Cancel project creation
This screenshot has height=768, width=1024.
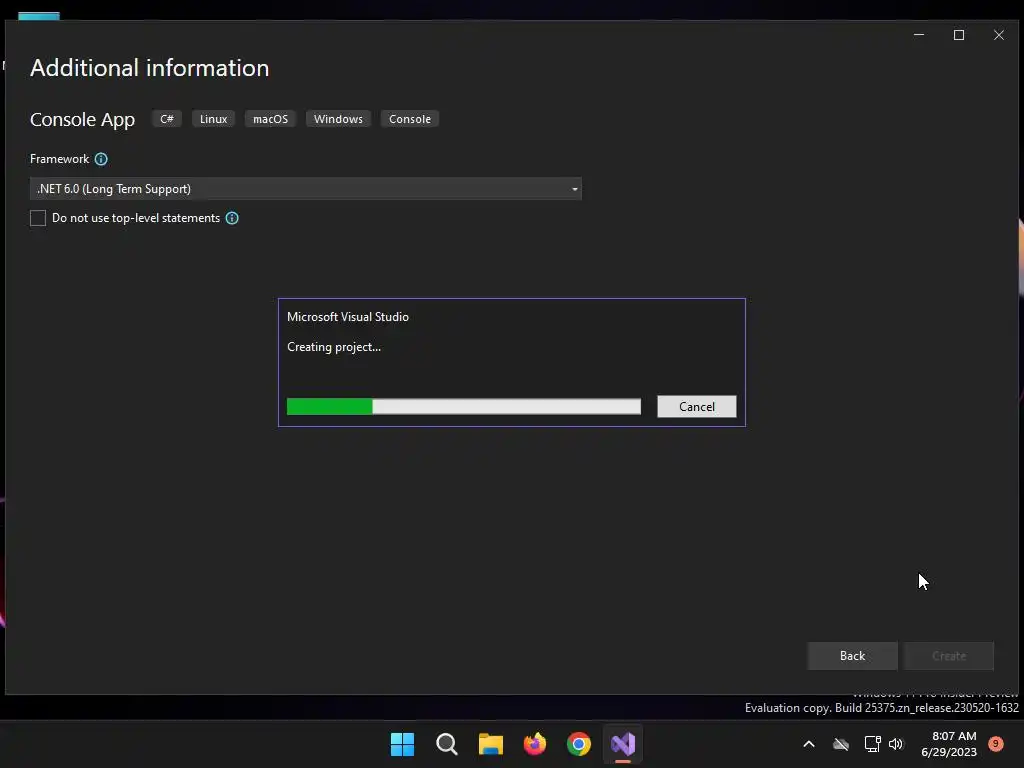click(697, 406)
